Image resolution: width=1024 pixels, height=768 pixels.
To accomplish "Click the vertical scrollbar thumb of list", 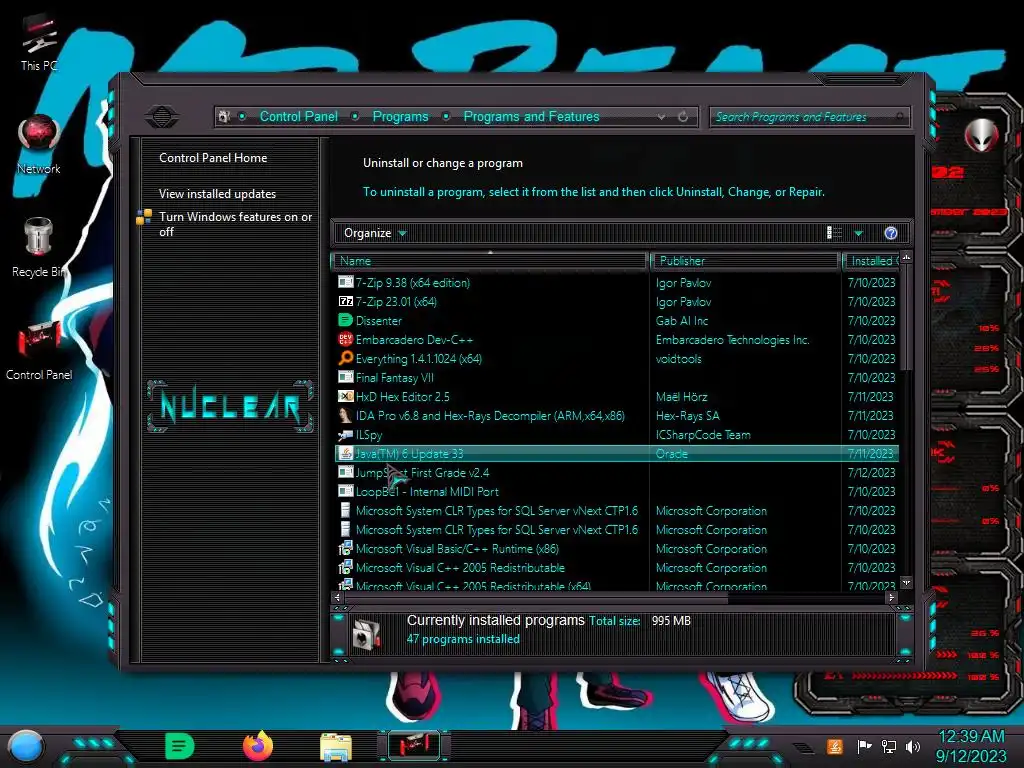I will pos(905,317).
